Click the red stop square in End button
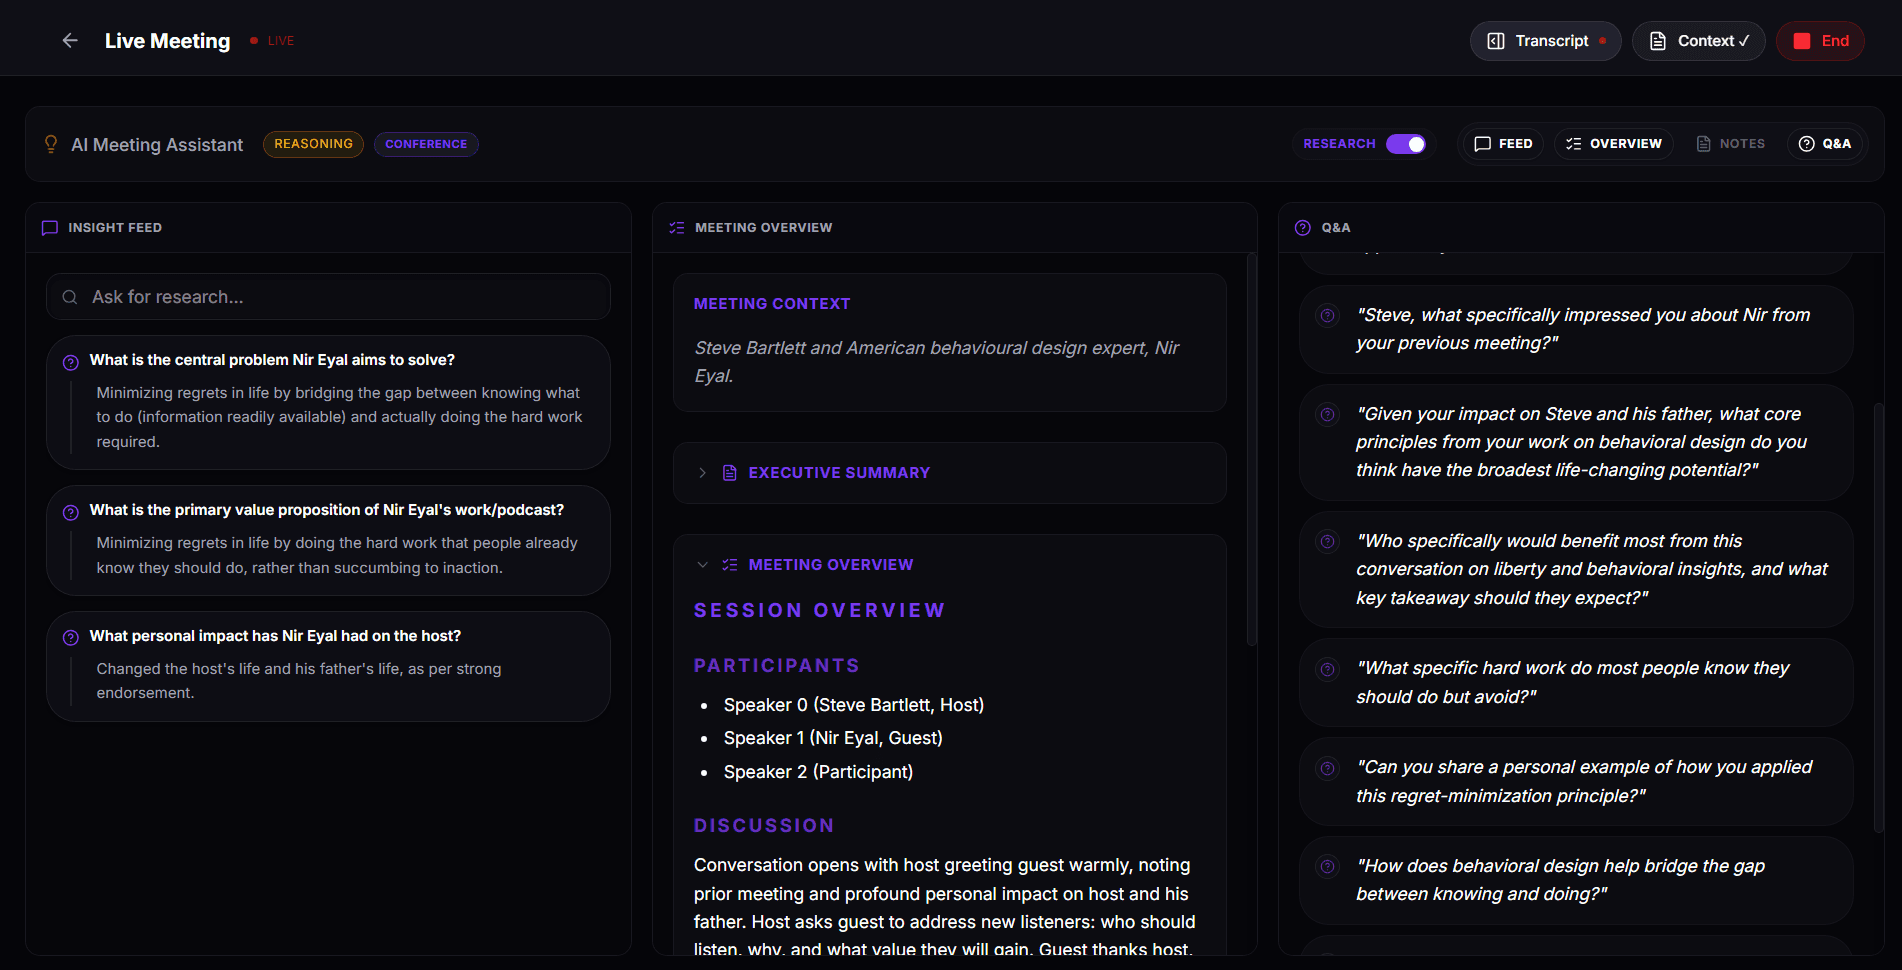The image size is (1902, 970). [1802, 41]
